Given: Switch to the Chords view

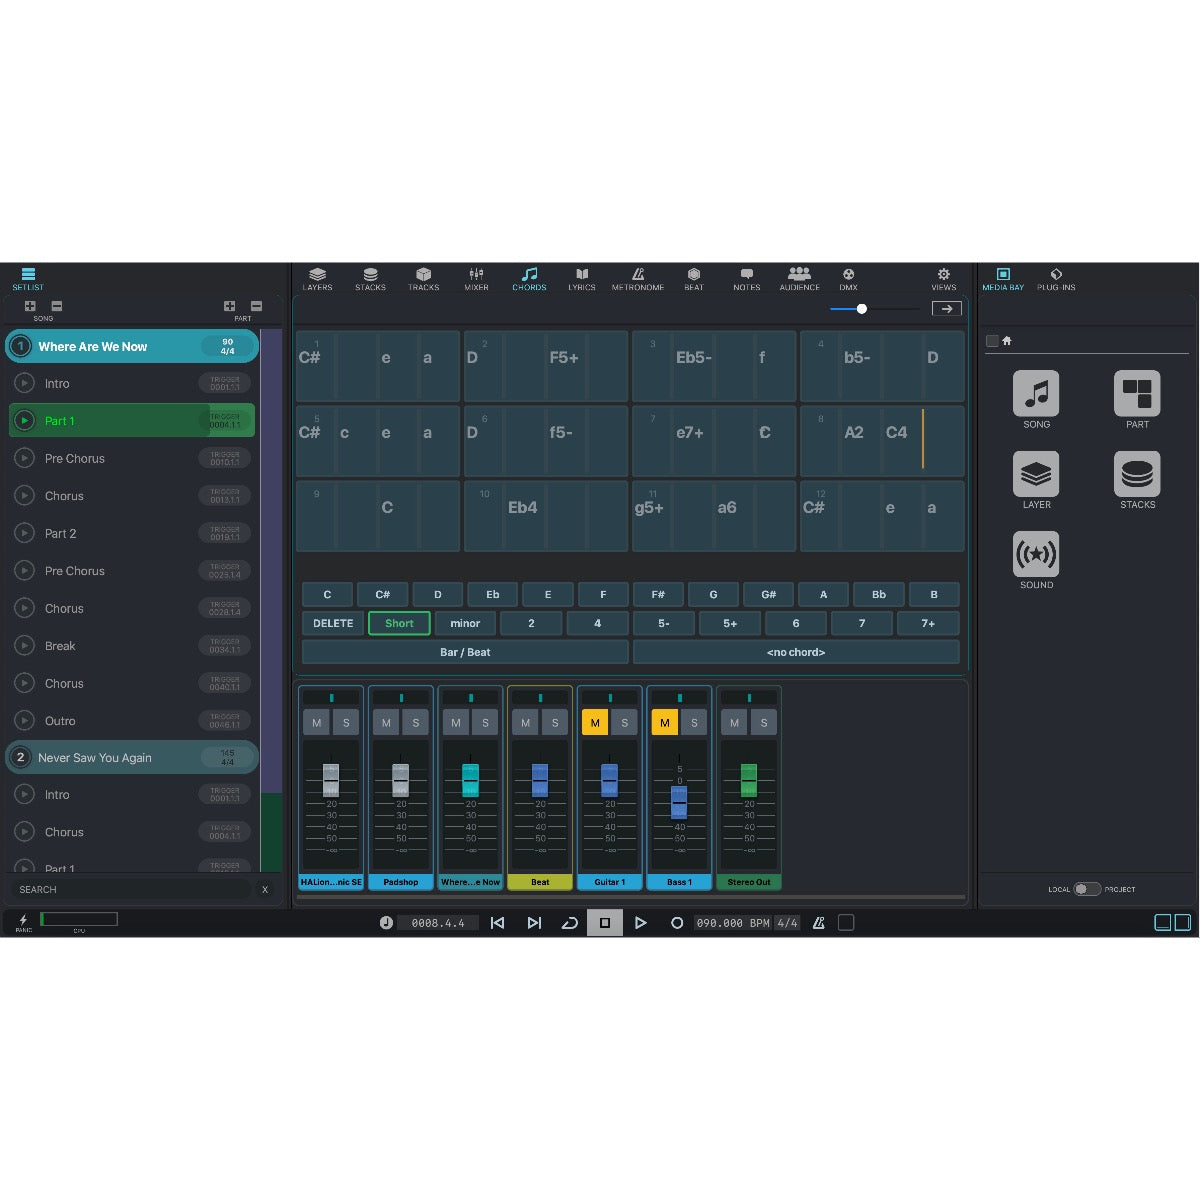Looking at the screenshot, I should 529,279.
